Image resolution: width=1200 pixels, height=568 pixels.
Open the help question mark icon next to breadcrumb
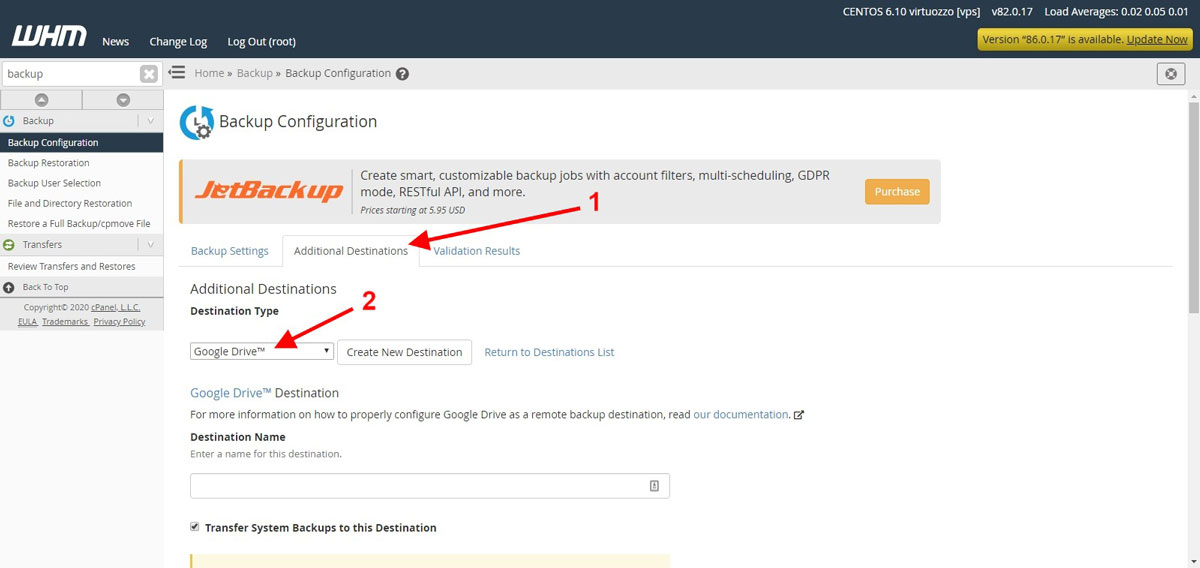click(x=402, y=74)
